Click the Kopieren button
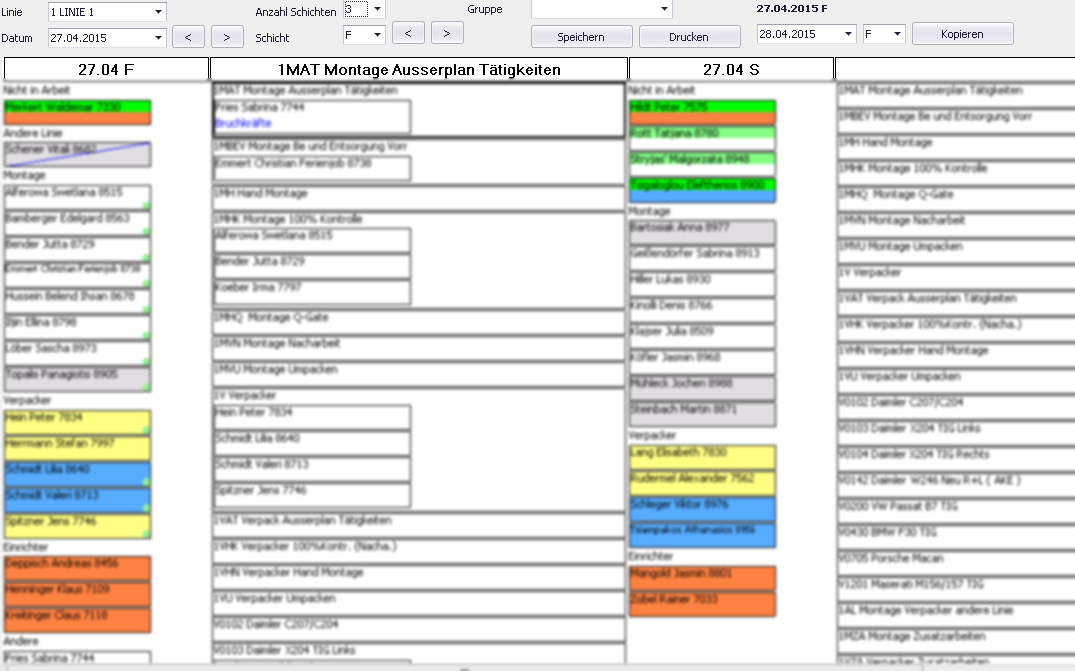1075x671 pixels. [x=963, y=34]
